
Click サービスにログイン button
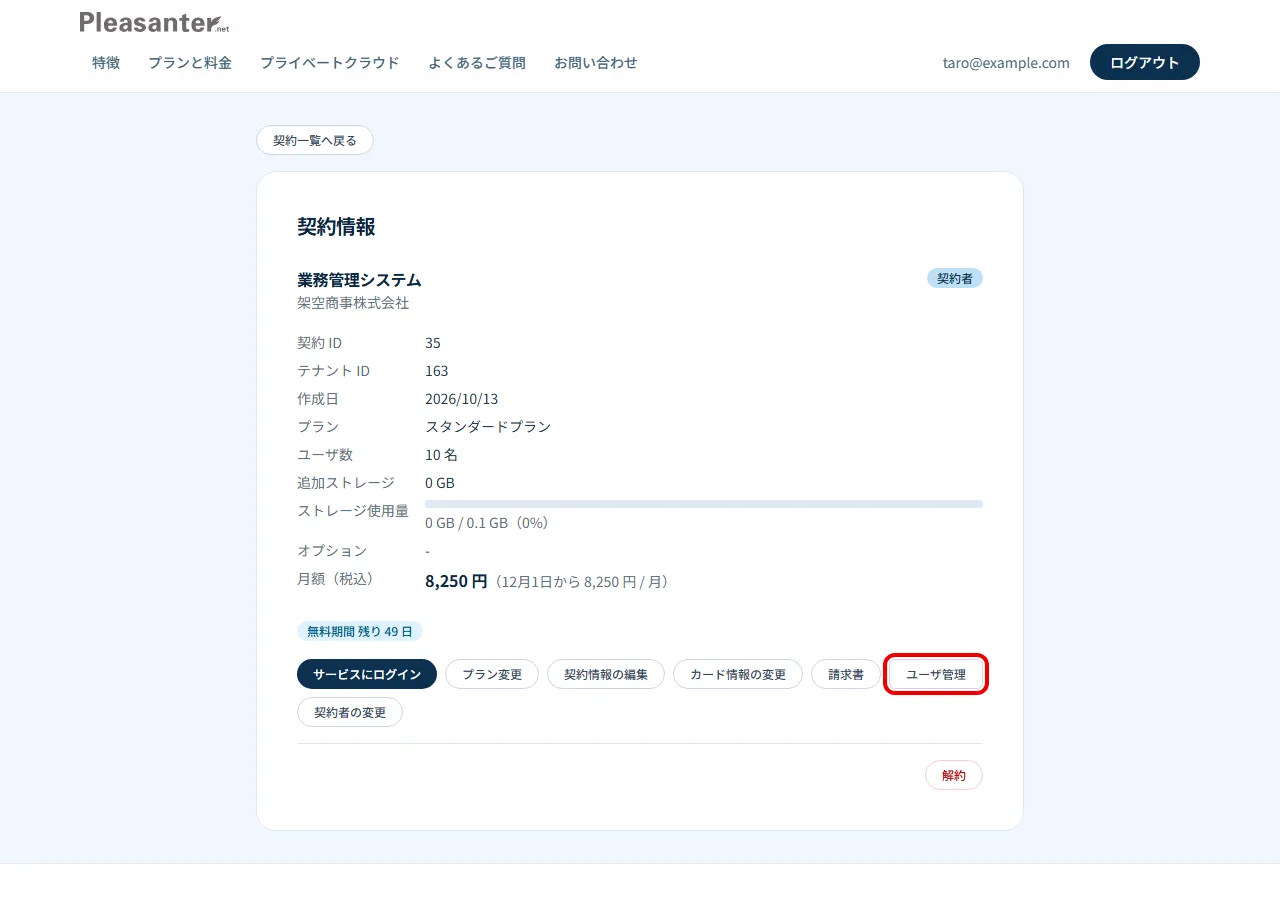pos(367,674)
